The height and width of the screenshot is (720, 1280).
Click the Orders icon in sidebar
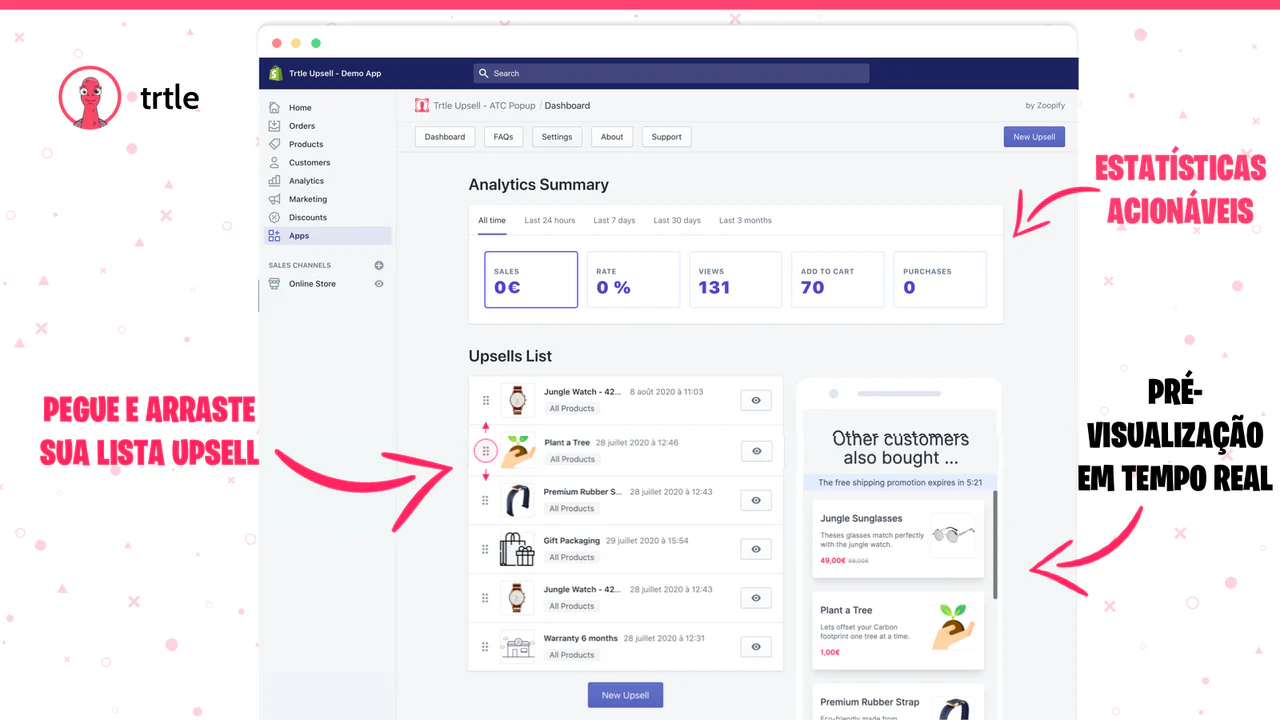tap(274, 126)
